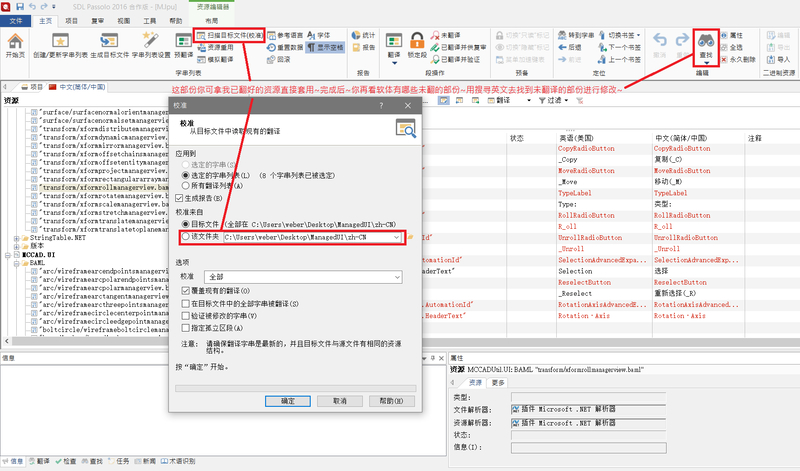This screenshot has width=800, height=471.
Task: Select 目标文件 radio button
Action: tap(186, 224)
